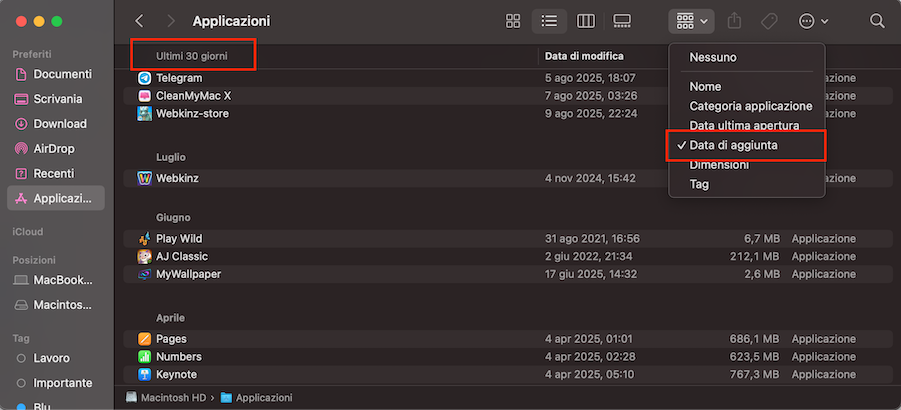Click the tag toolbar icon
Screen dimensions: 901x410
[x=769, y=21]
